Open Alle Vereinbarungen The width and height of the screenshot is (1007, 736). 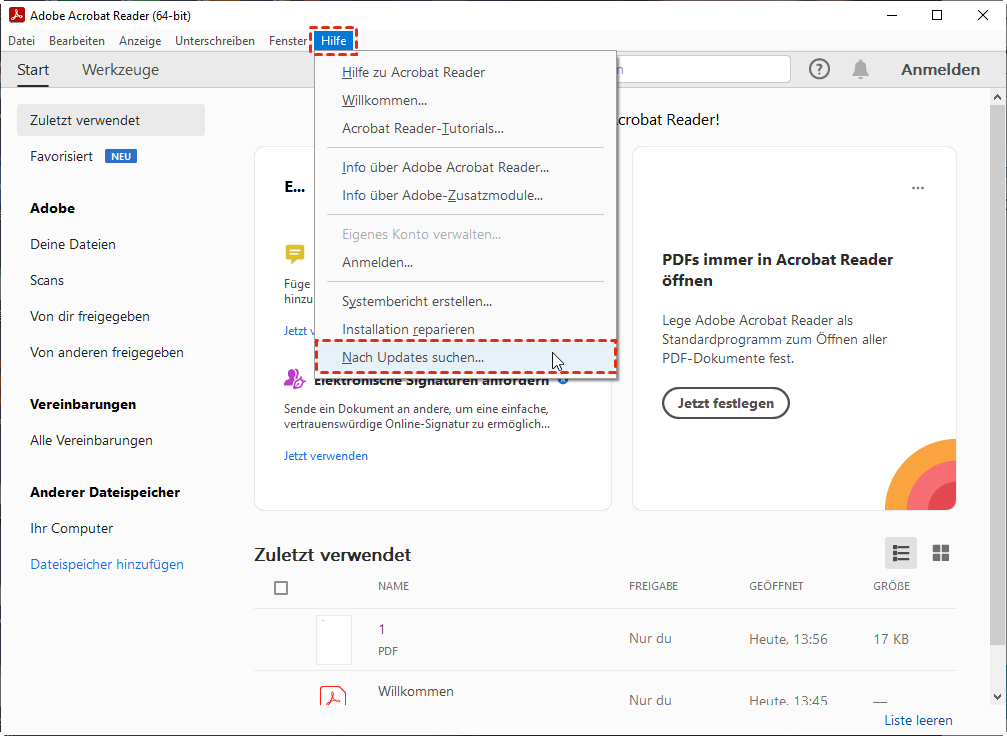point(91,441)
